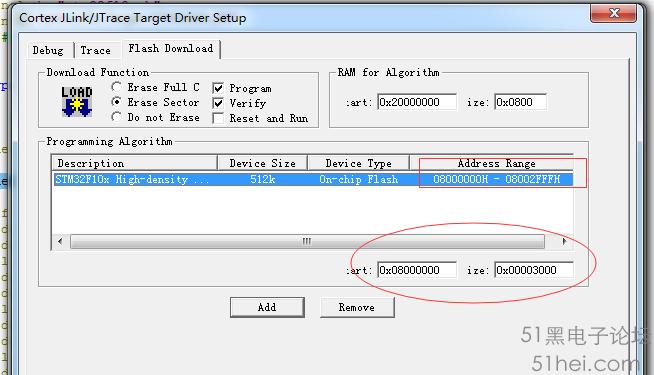Viewport: 654px width, 375px height.
Task: Switch to the Debug tab
Action: [48, 50]
